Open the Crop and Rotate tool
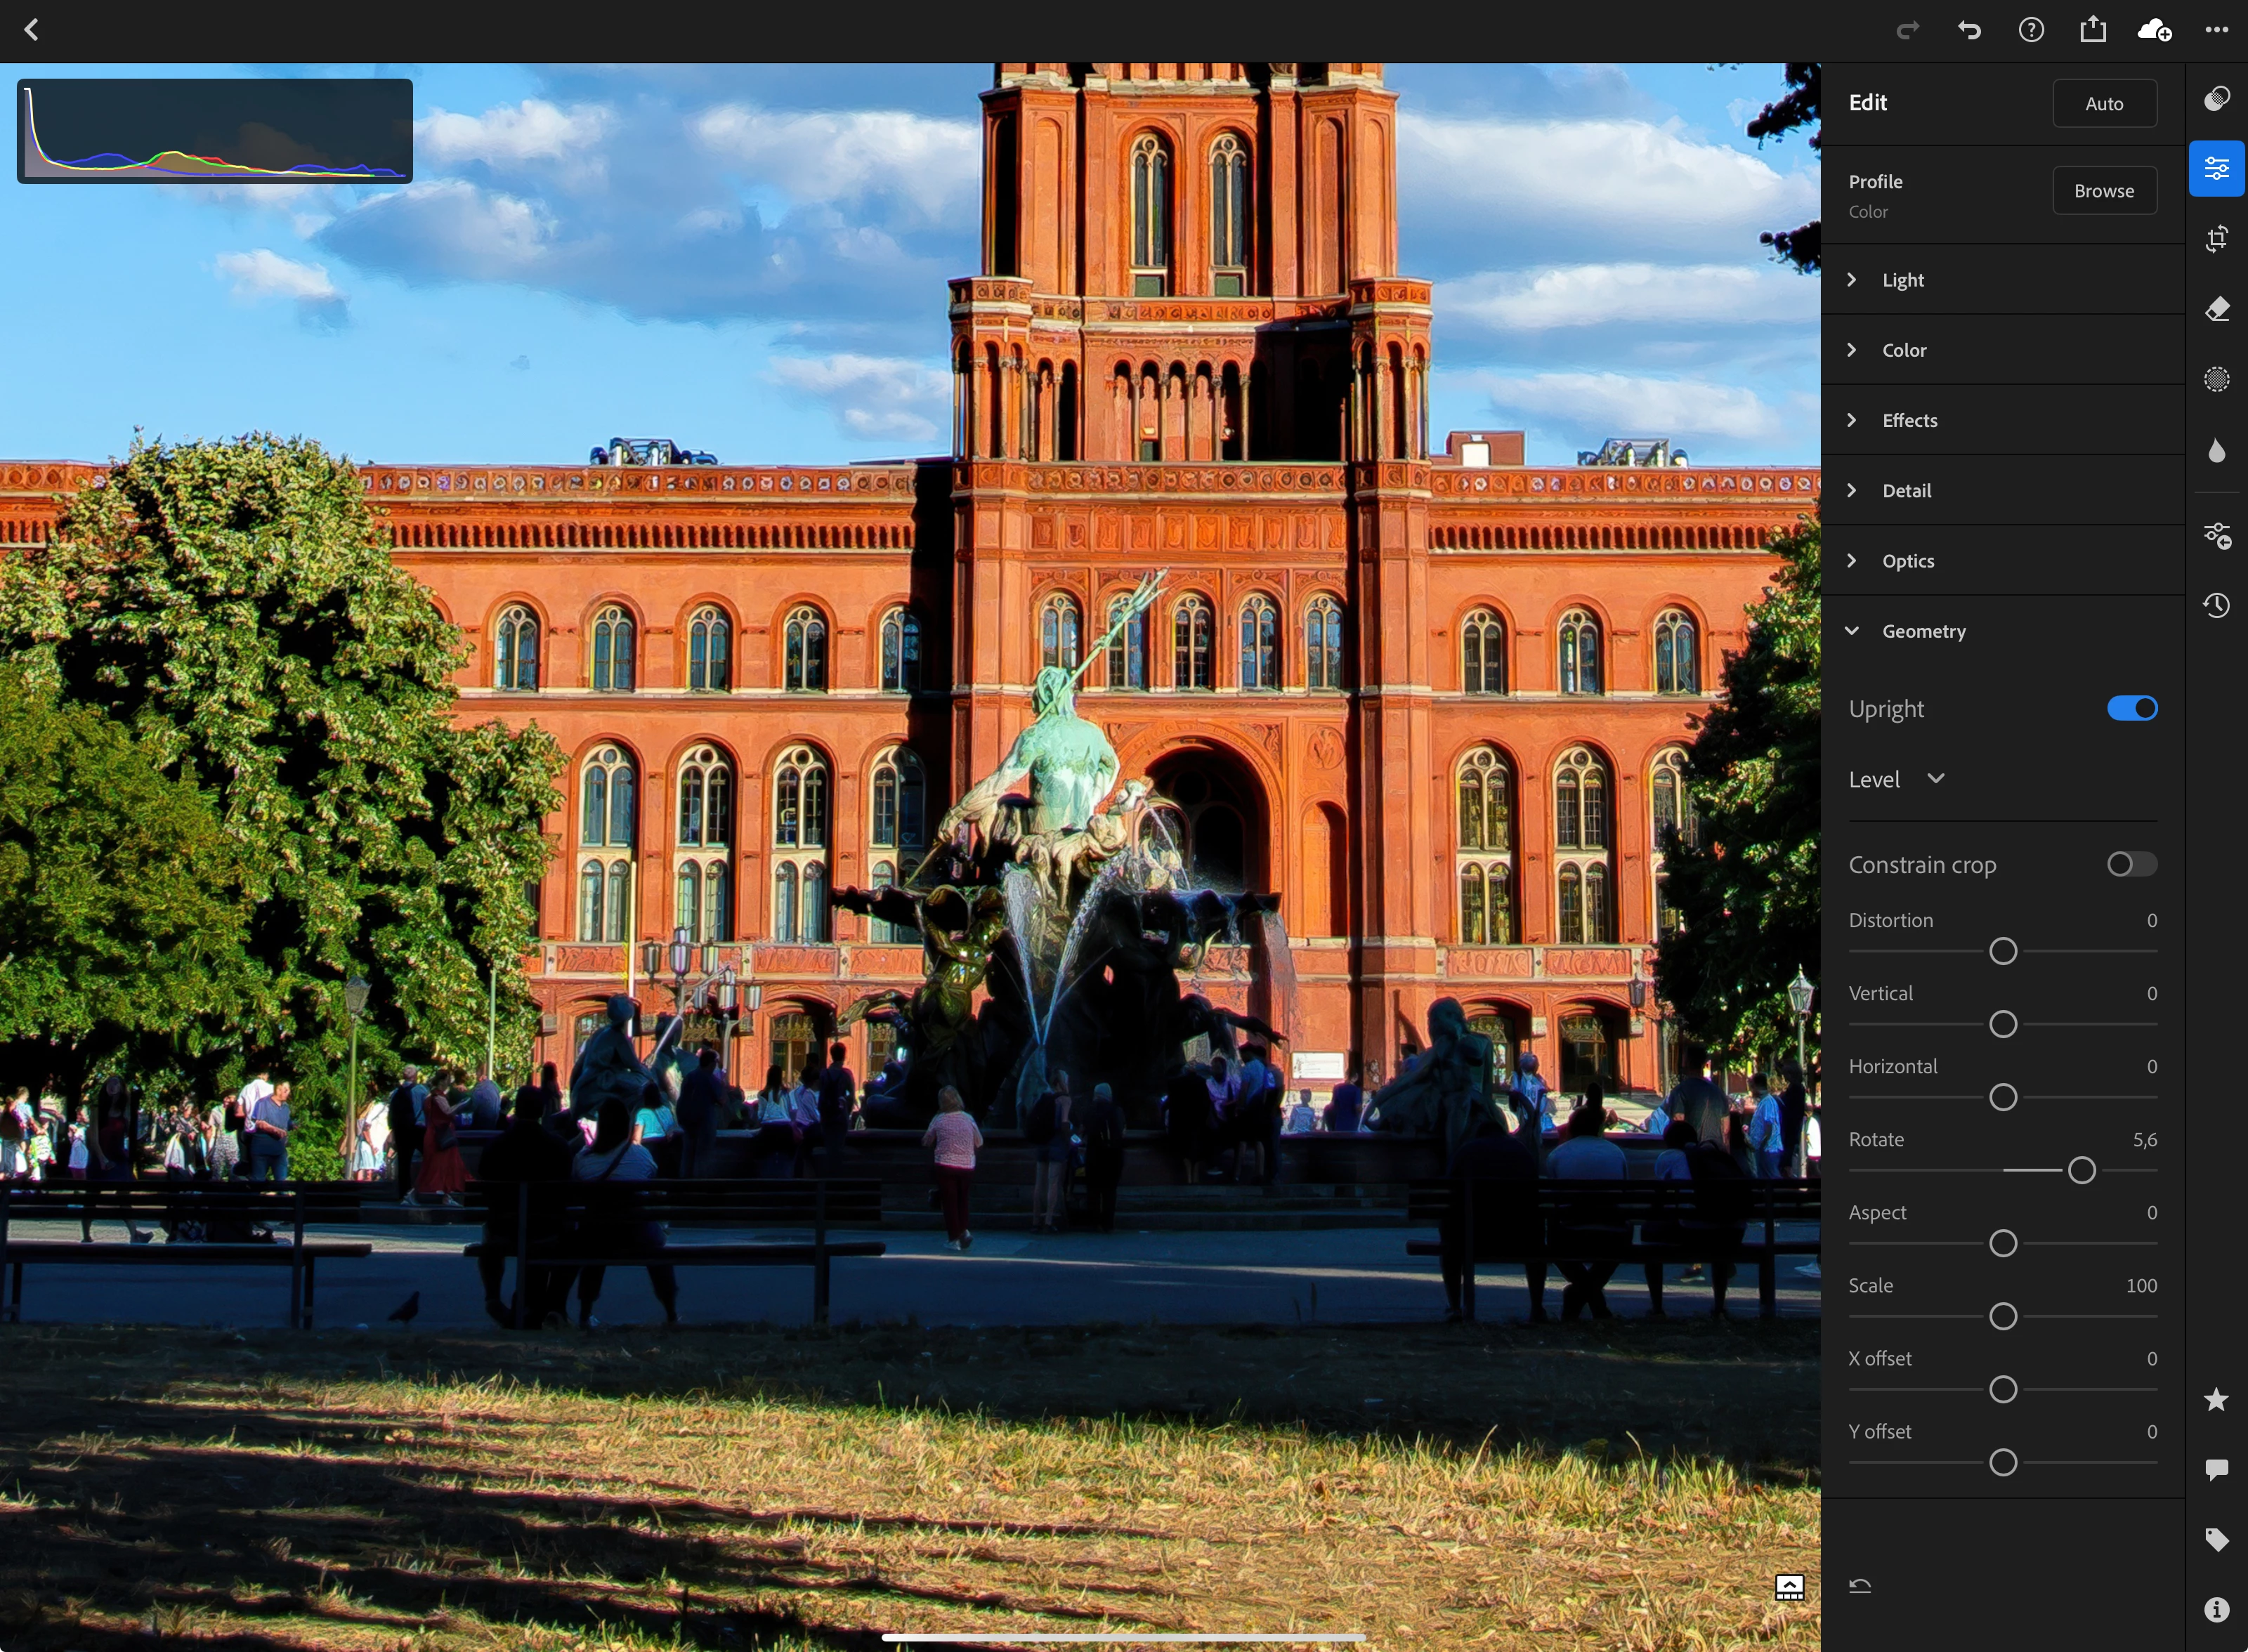Screen dimensions: 2248x1652 tap(2216, 238)
